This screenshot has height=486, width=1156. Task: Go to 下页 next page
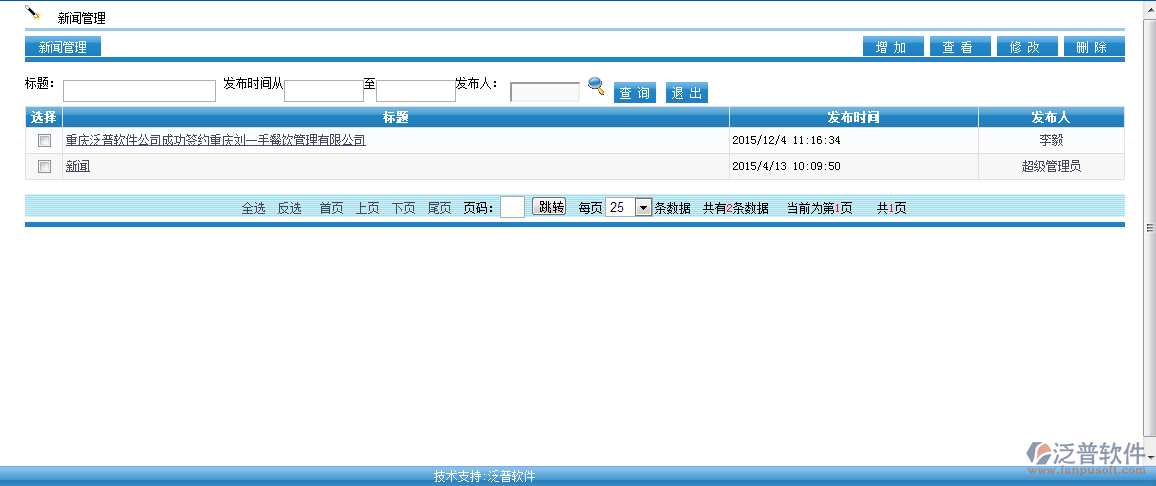[403, 209]
